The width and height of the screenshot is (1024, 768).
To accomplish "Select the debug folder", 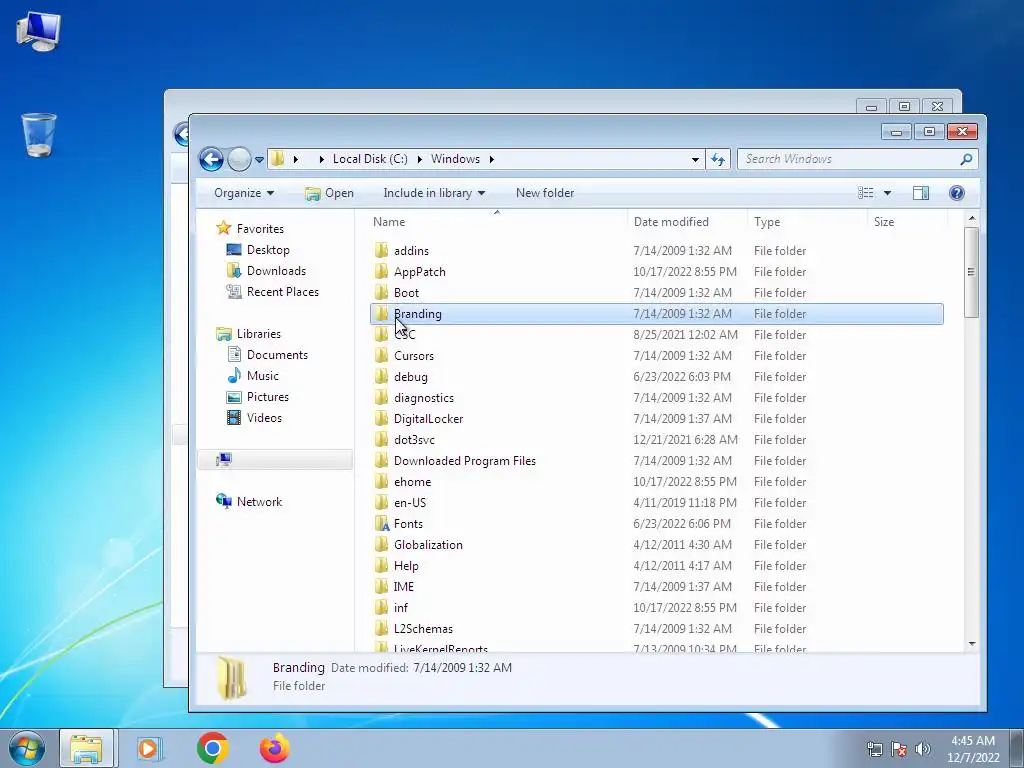I will point(411,377).
